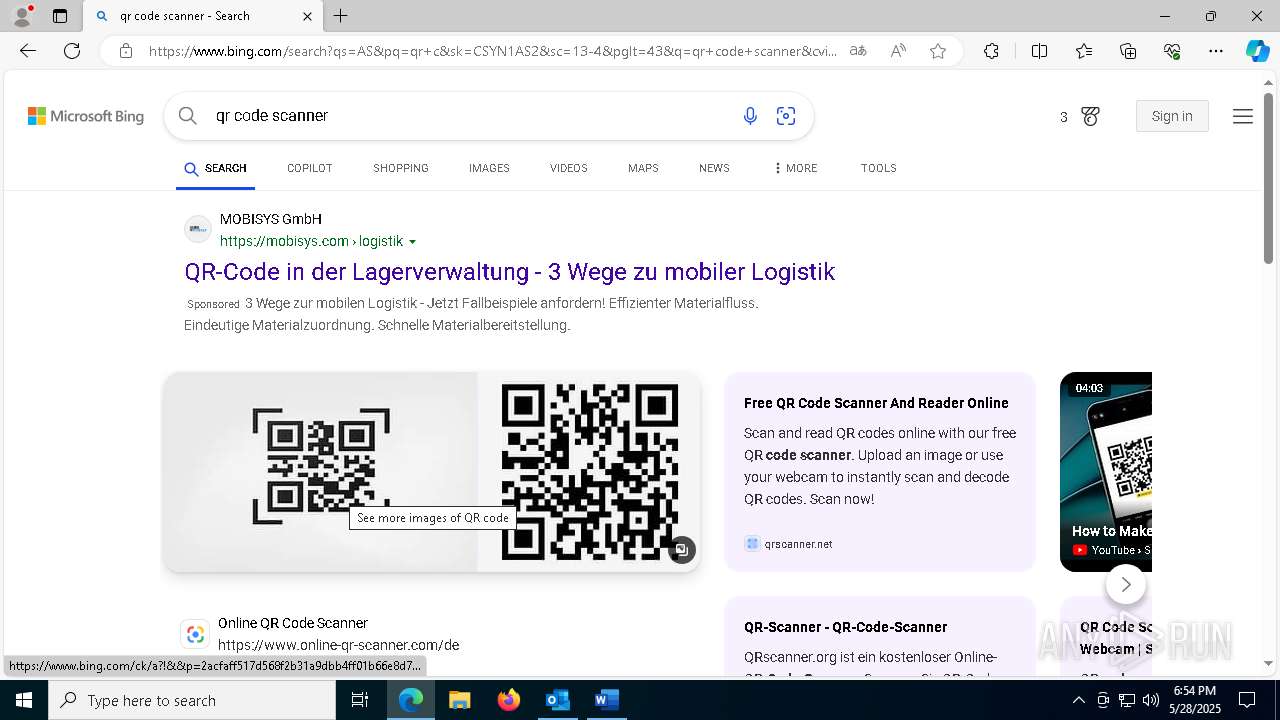Click the browser address bar URL
The width and height of the screenshot is (1280, 720).
pos(493,51)
